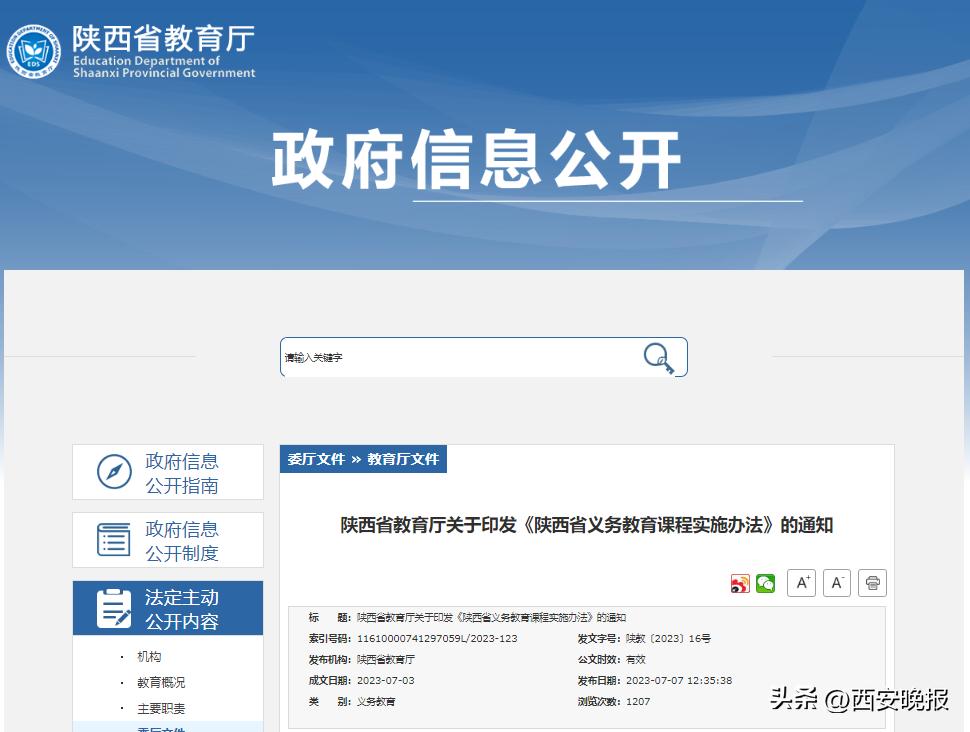Switch to the 教育厅文件 section
970x732 pixels.
click(x=405, y=459)
